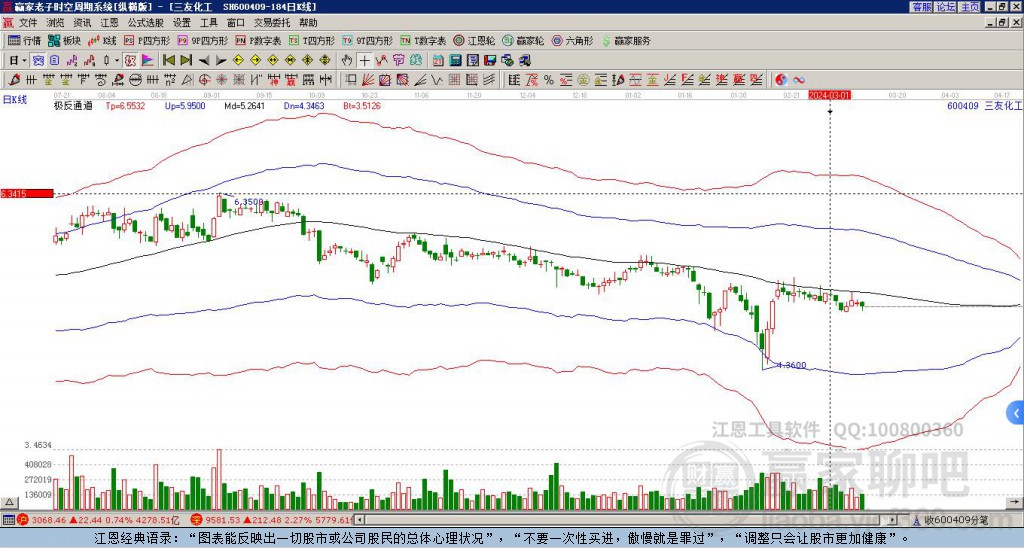Open the calculator icon

coord(455,61)
